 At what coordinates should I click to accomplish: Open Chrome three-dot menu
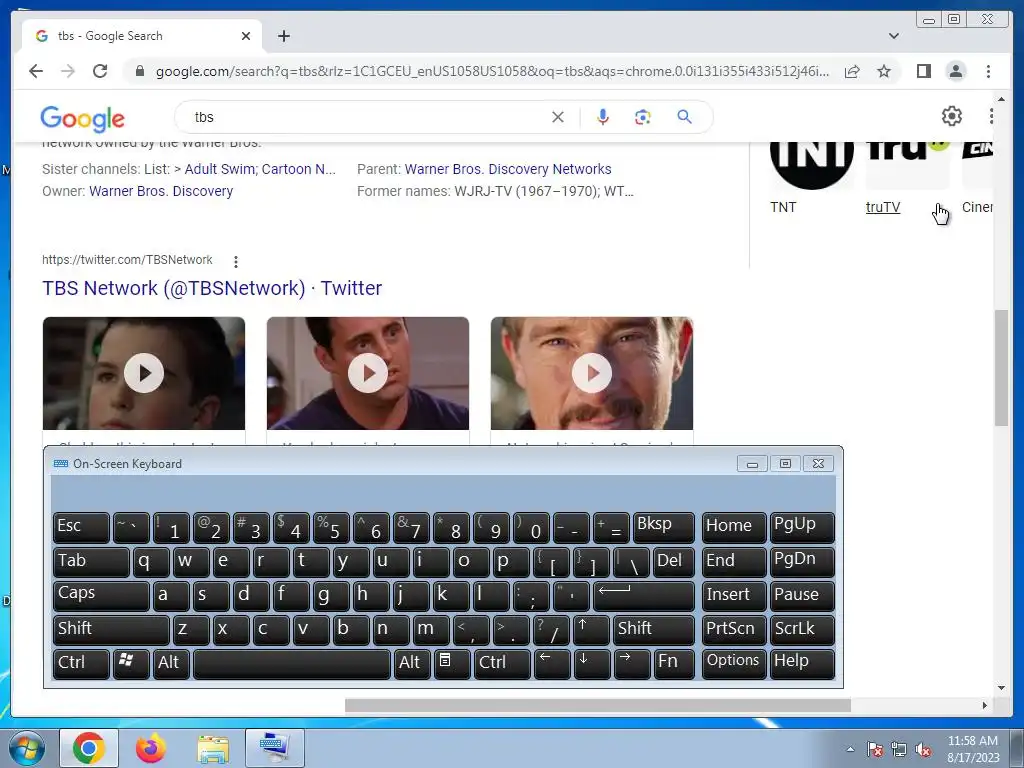[988, 71]
